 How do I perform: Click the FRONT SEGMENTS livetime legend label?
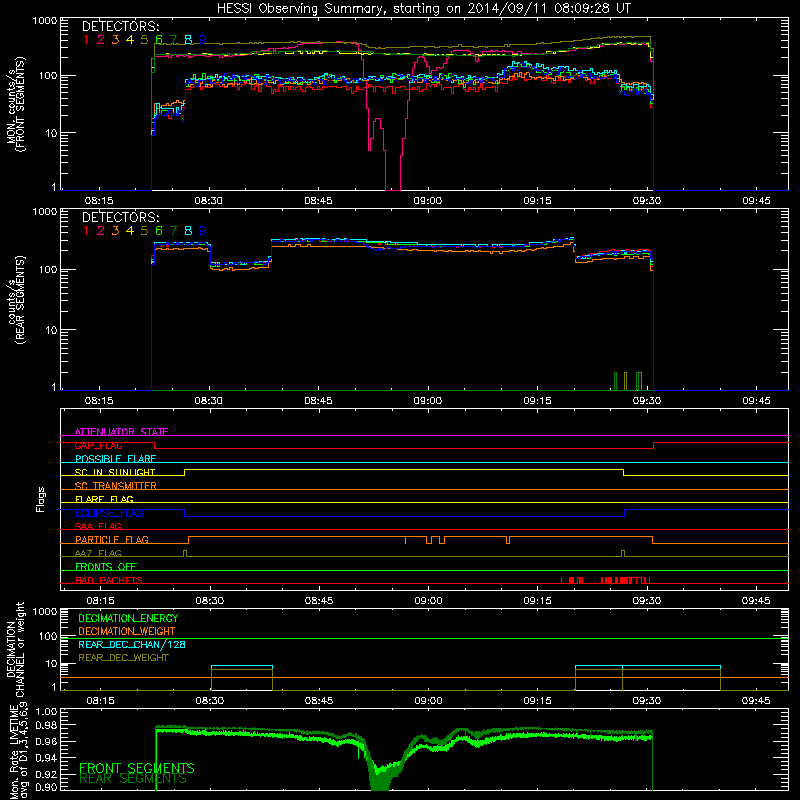click(x=137, y=768)
